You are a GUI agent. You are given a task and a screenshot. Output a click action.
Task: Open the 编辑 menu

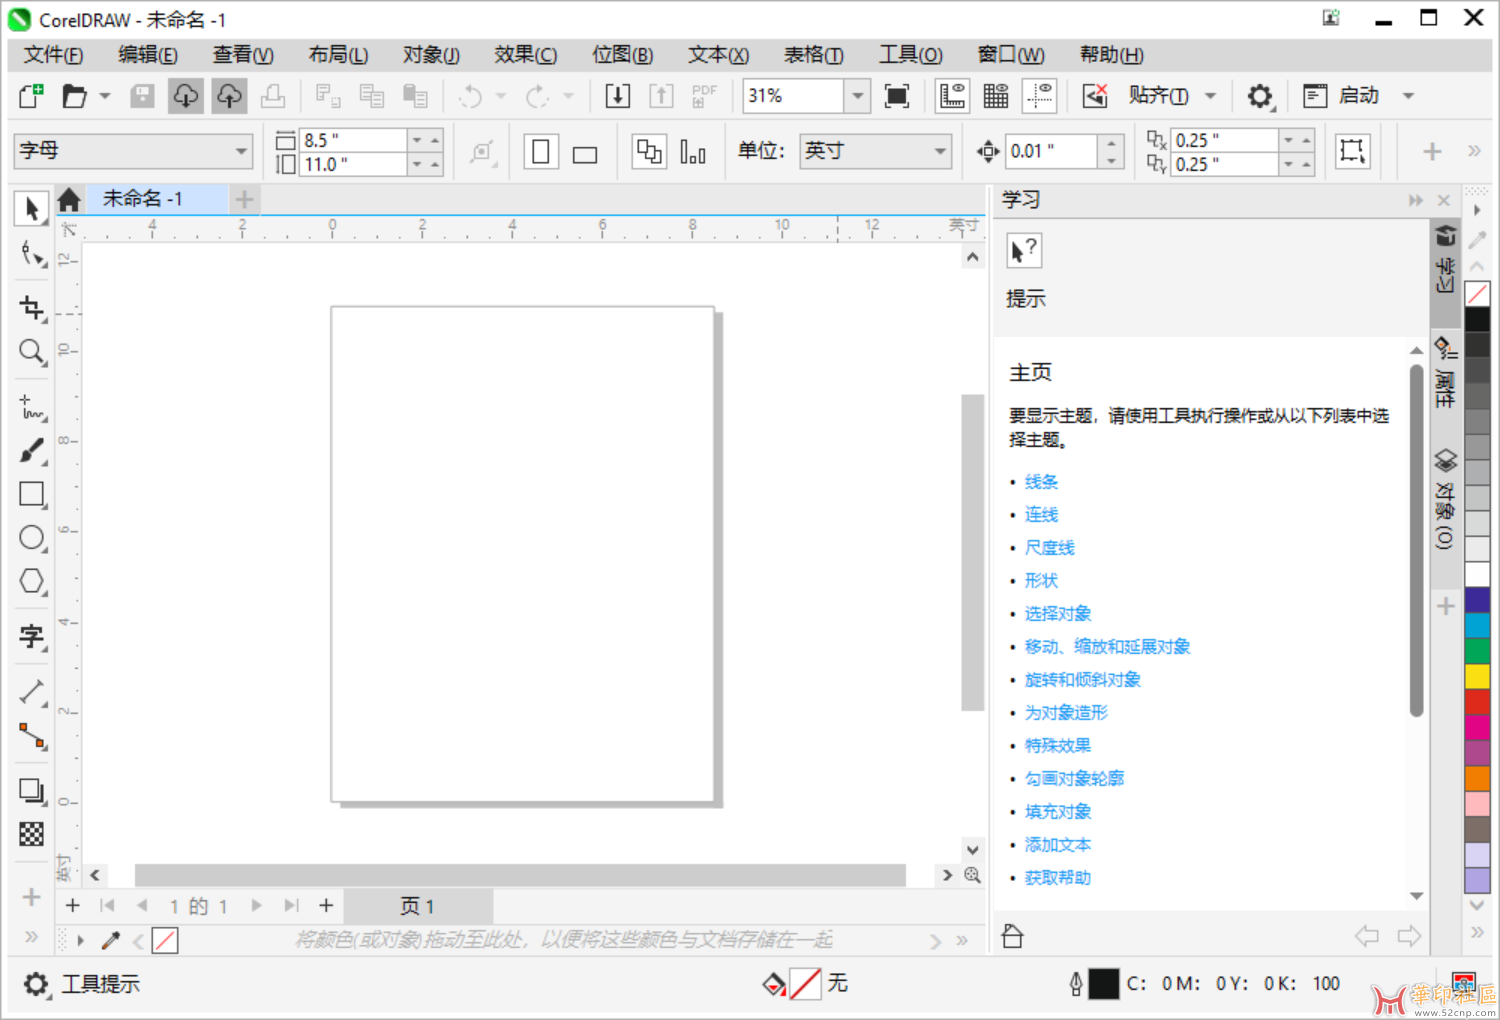148,55
